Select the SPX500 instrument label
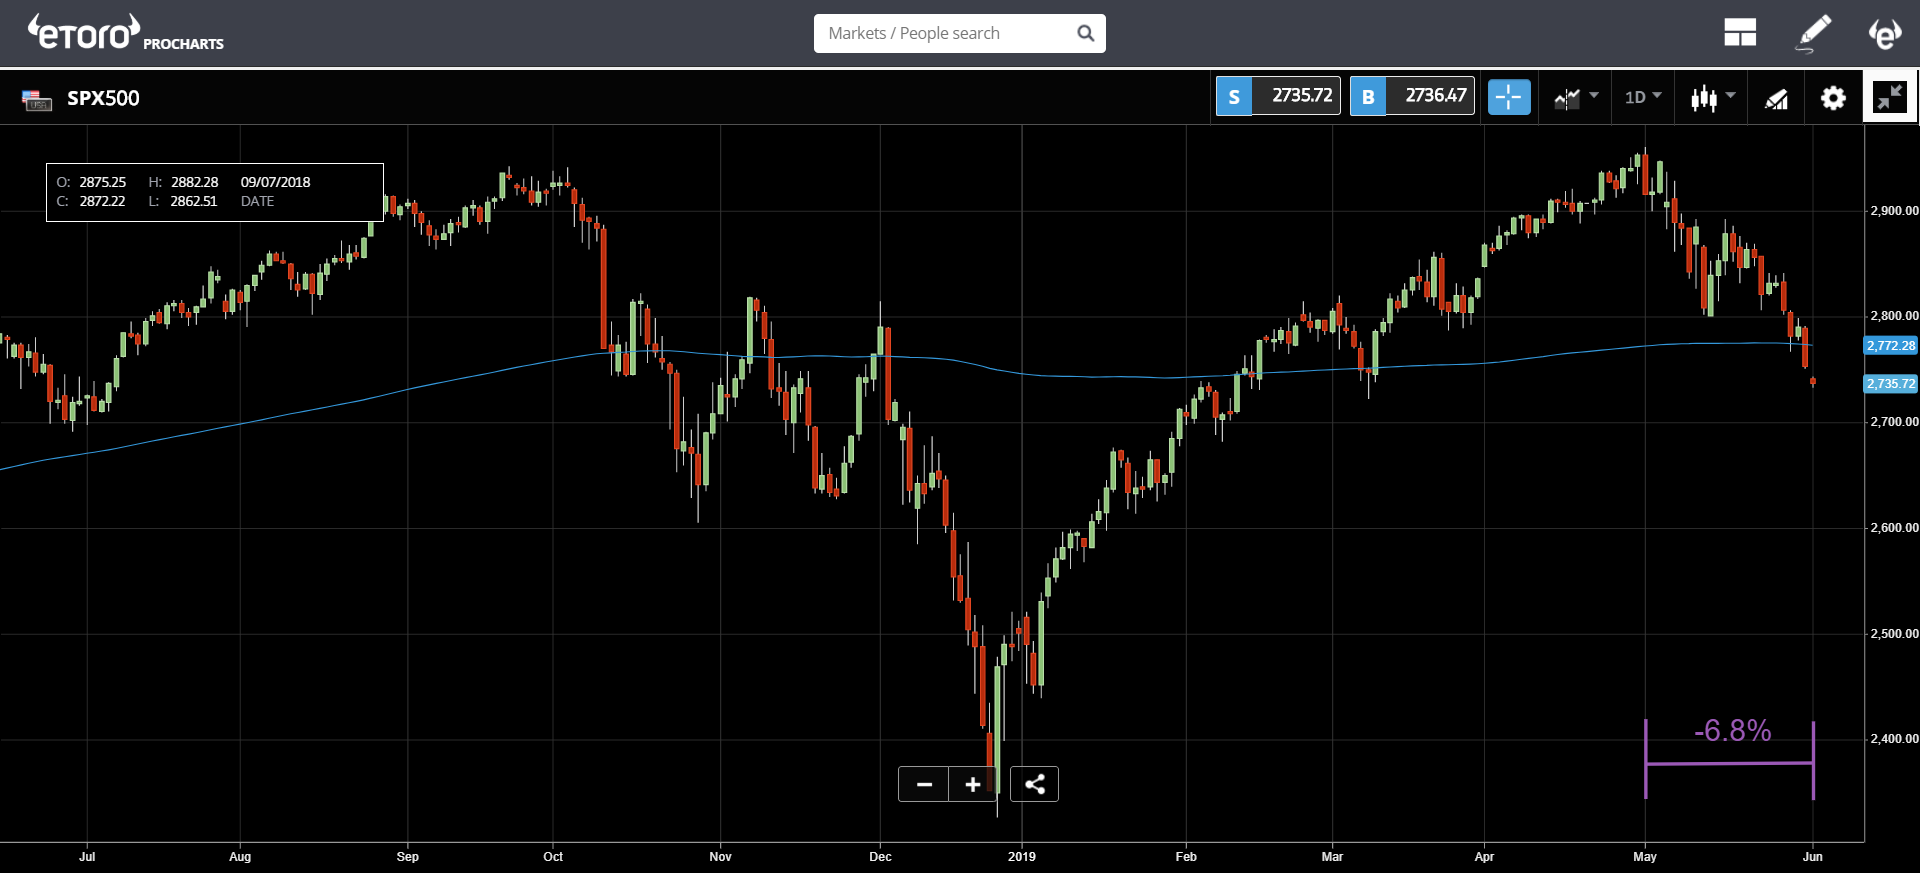 pyautogui.click(x=103, y=98)
